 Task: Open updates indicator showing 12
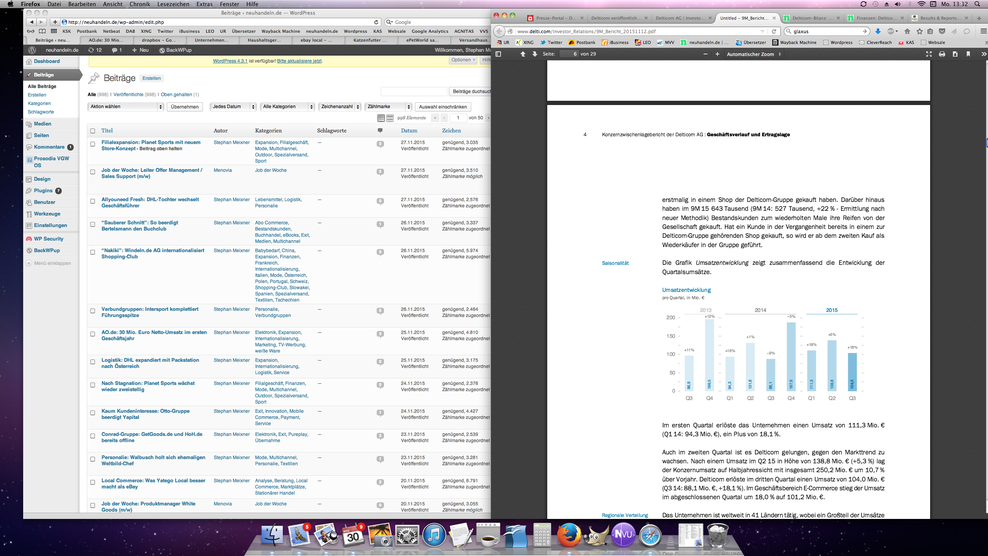pyautogui.click(x=95, y=50)
